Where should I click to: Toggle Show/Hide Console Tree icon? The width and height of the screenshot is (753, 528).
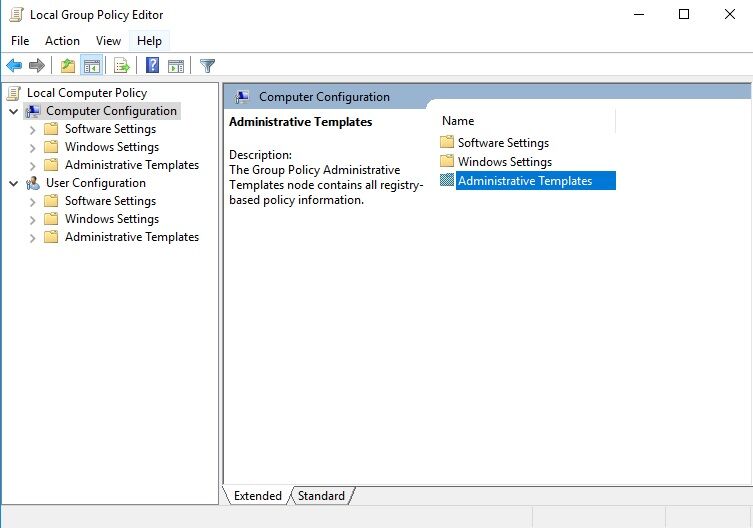point(91,65)
